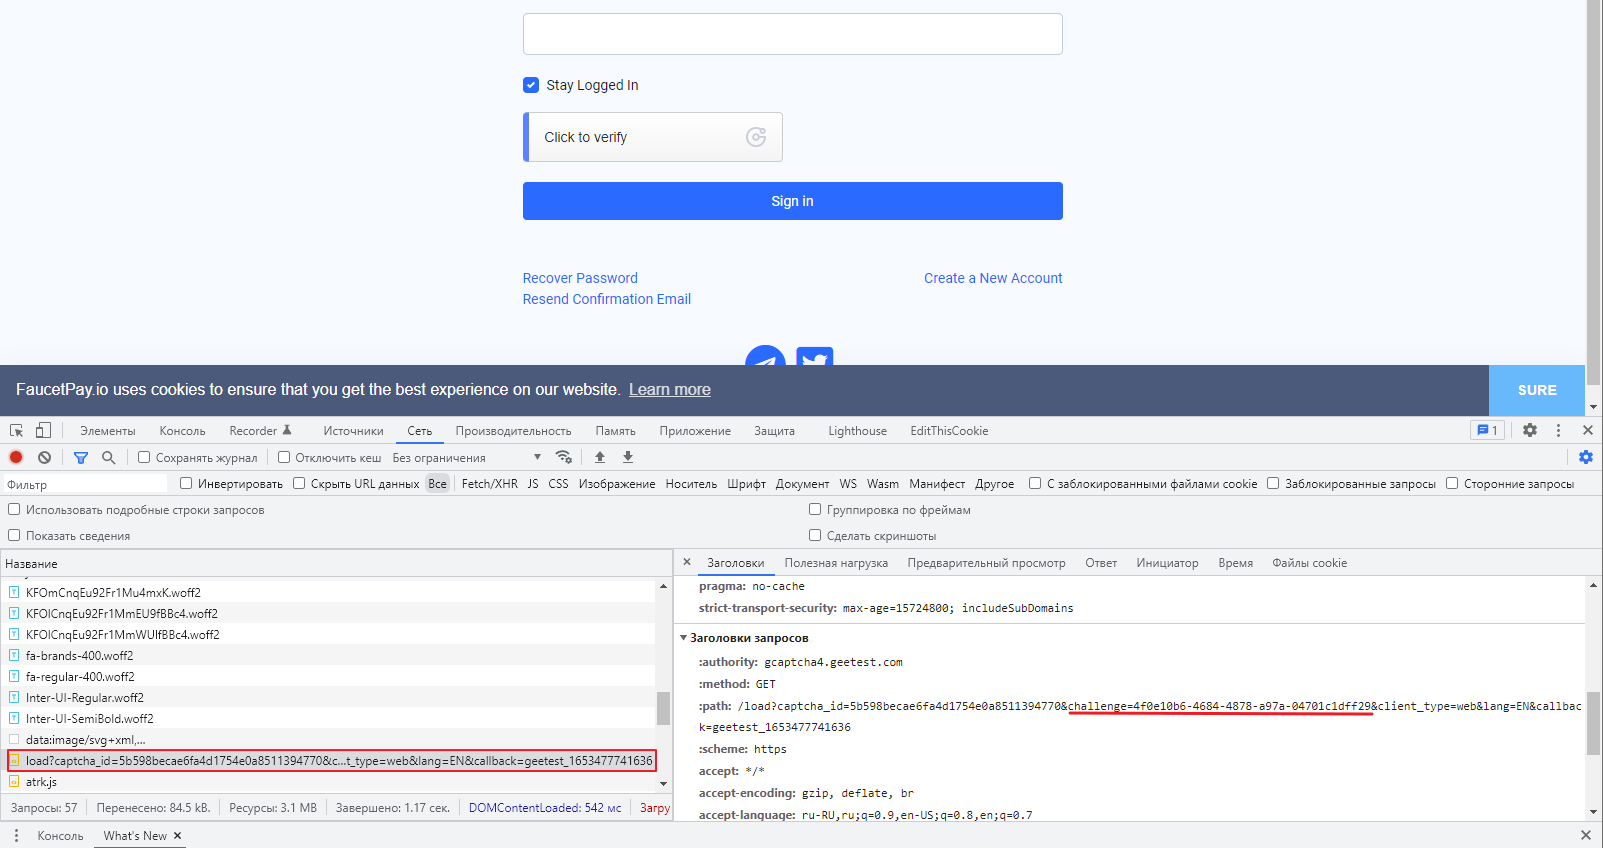Toggle the network filter funnel icon

click(x=81, y=457)
